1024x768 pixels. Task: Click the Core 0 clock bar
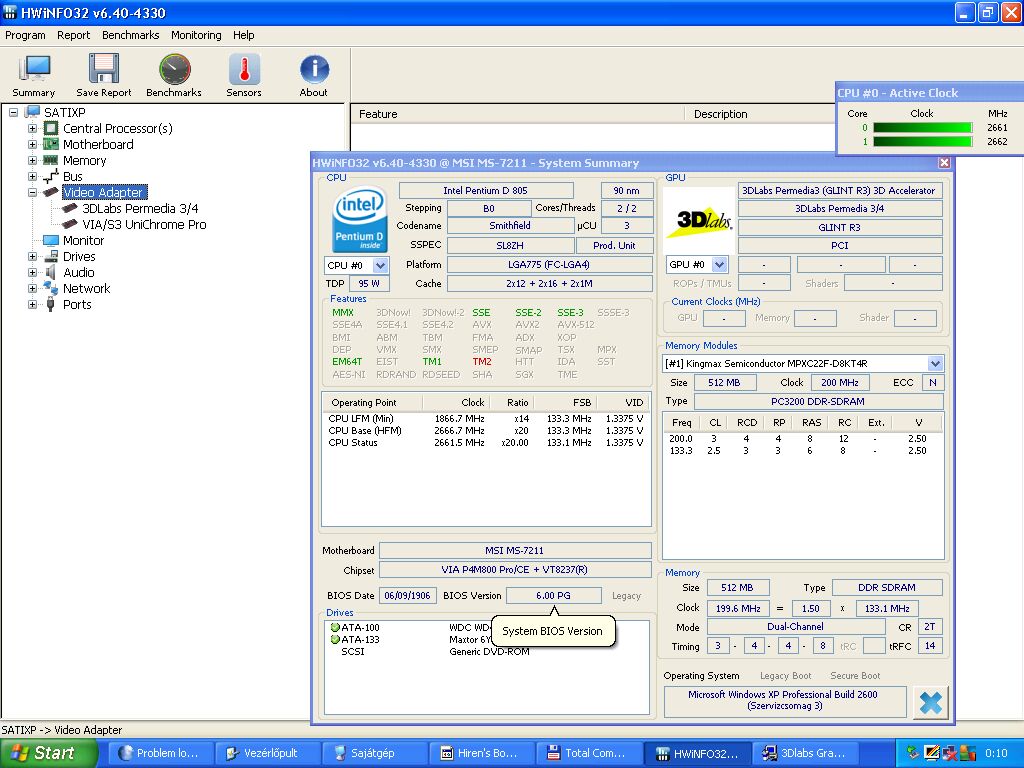tap(922, 128)
